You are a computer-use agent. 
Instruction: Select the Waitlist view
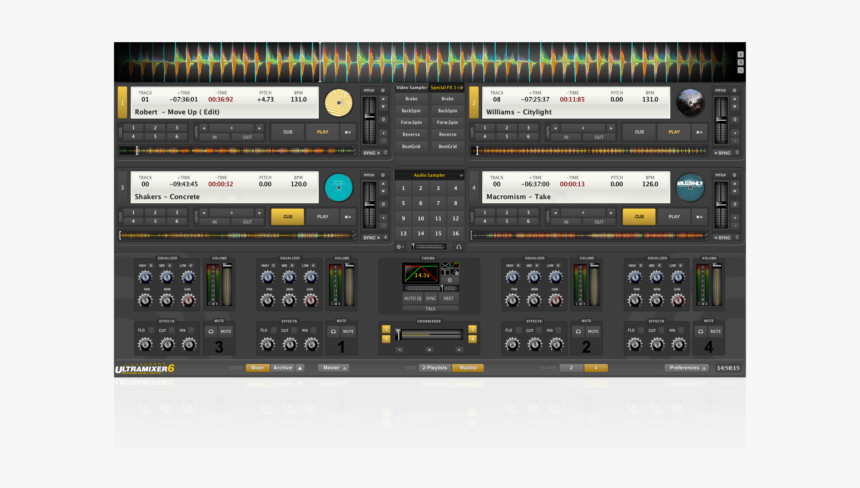(x=468, y=368)
